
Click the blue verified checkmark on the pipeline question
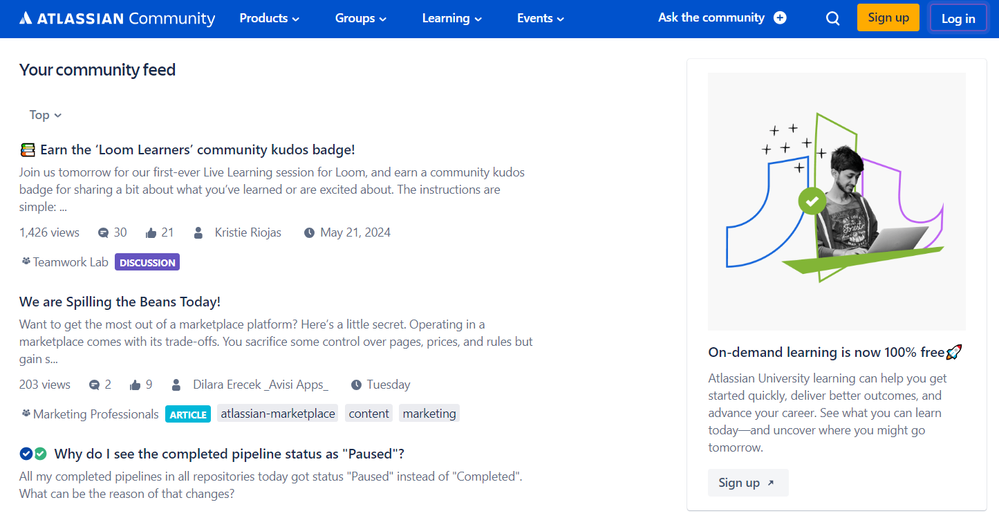coord(26,453)
